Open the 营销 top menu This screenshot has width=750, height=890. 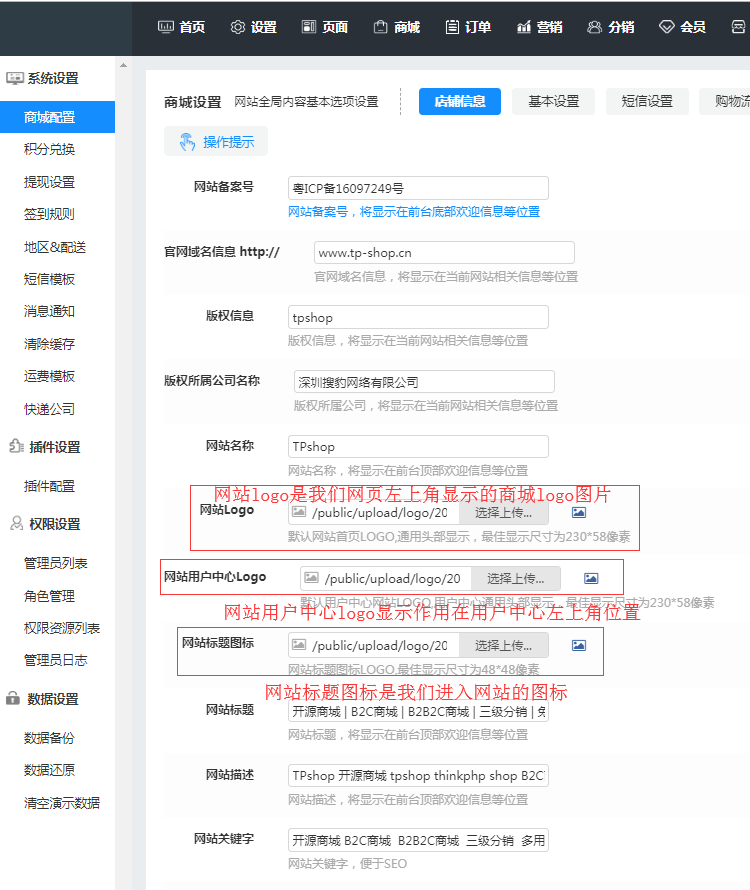pos(540,27)
